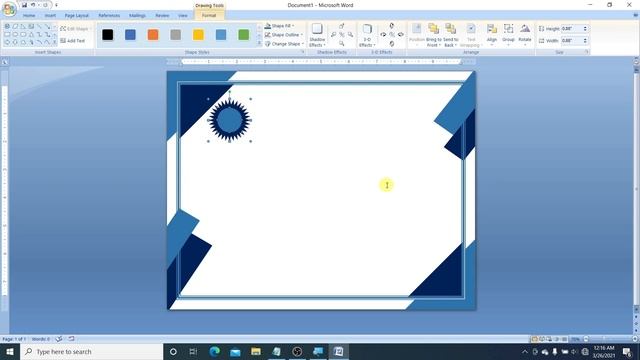The image size is (640, 360).
Task: Open Task View on taskbar
Action: (x=193, y=351)
